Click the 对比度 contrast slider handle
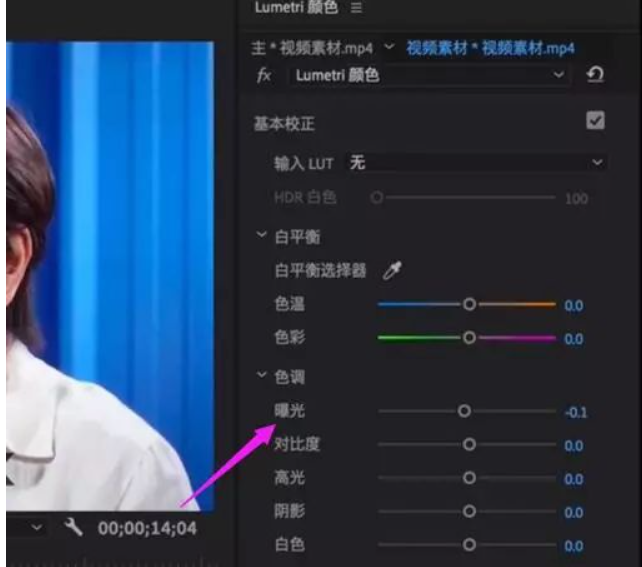The image size is (642, 567). pyautogui.click(x=469, y=444)
